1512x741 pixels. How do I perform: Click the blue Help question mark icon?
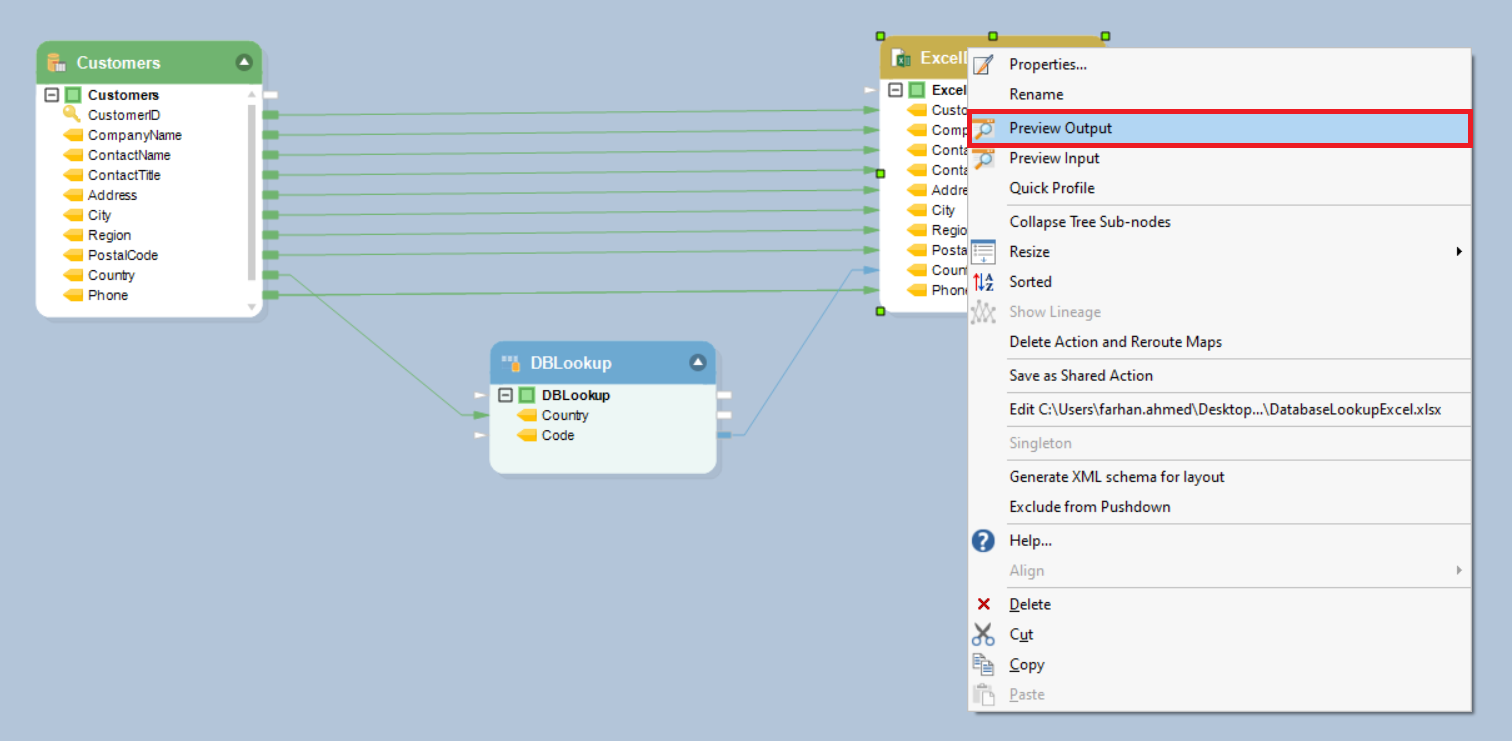tap(984, 541)
